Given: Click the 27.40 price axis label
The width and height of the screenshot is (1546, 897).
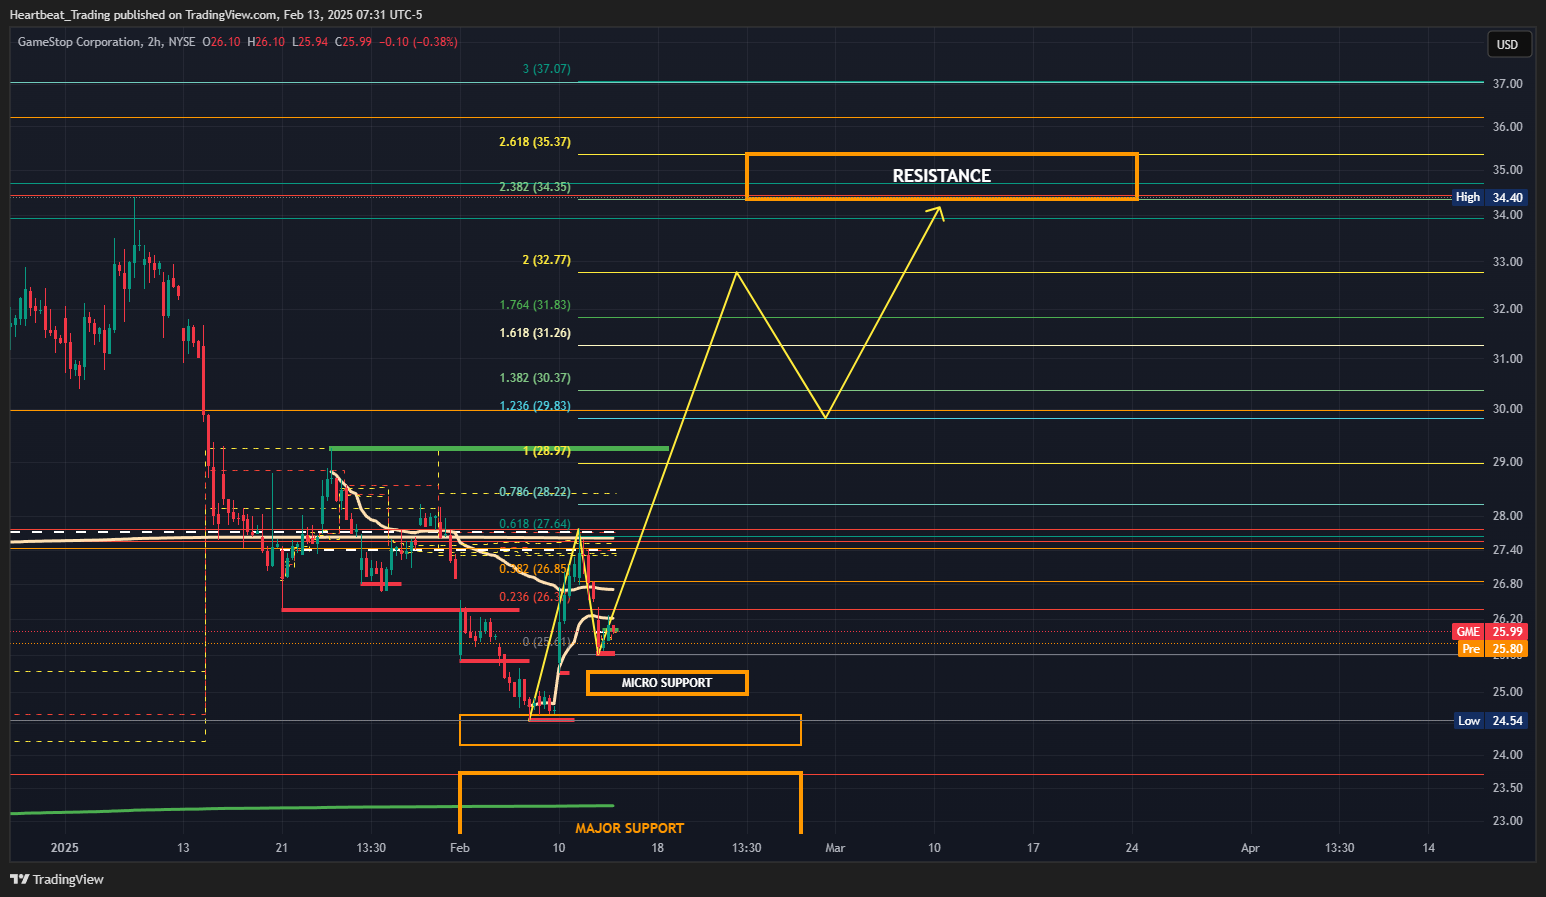Looking at the screenshot, I should 1507,550.
